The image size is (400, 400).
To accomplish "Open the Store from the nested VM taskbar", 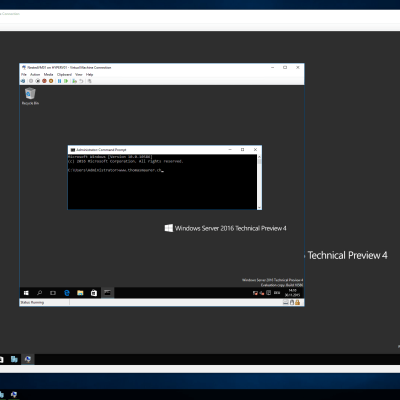I will pos(94,293).
